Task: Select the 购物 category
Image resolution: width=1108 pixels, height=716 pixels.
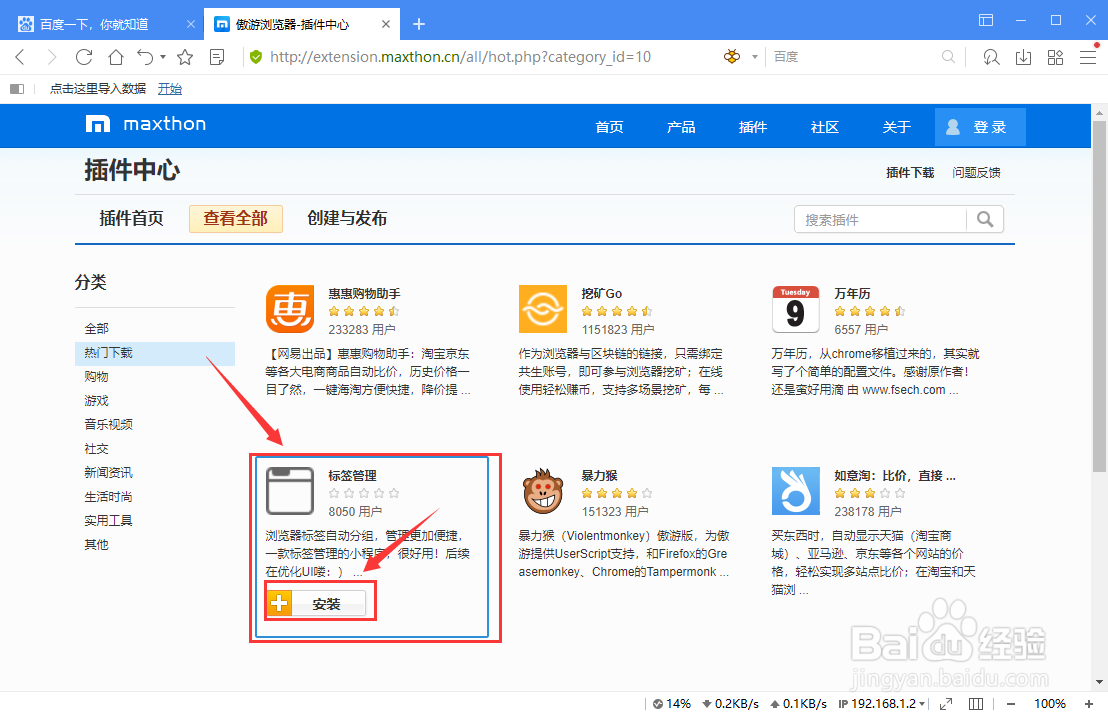Action: coord(97,377)
